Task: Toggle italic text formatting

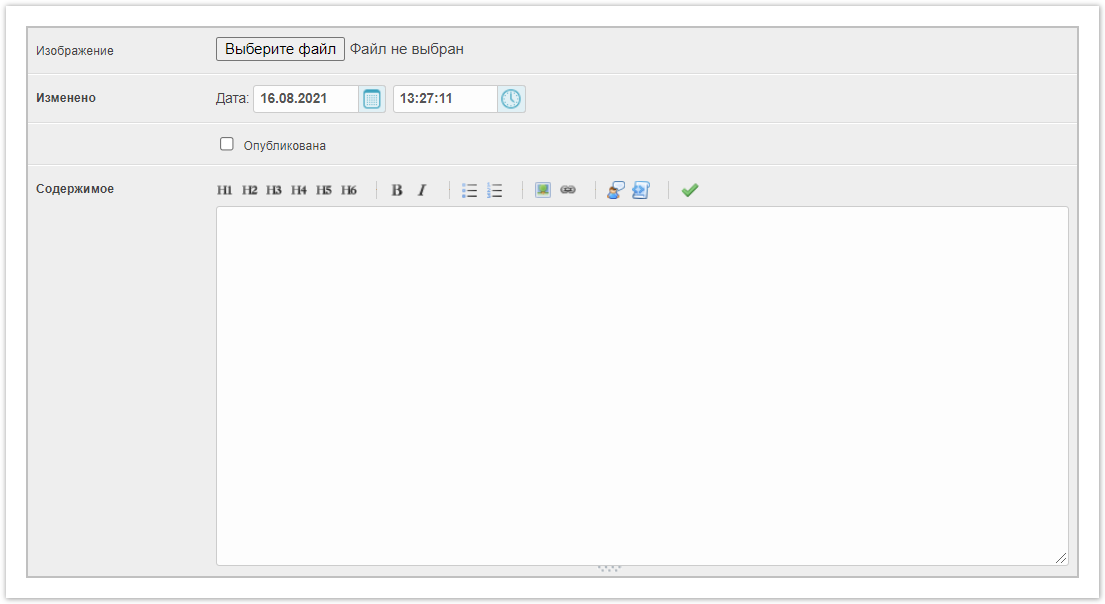Action: pos(422,190)
